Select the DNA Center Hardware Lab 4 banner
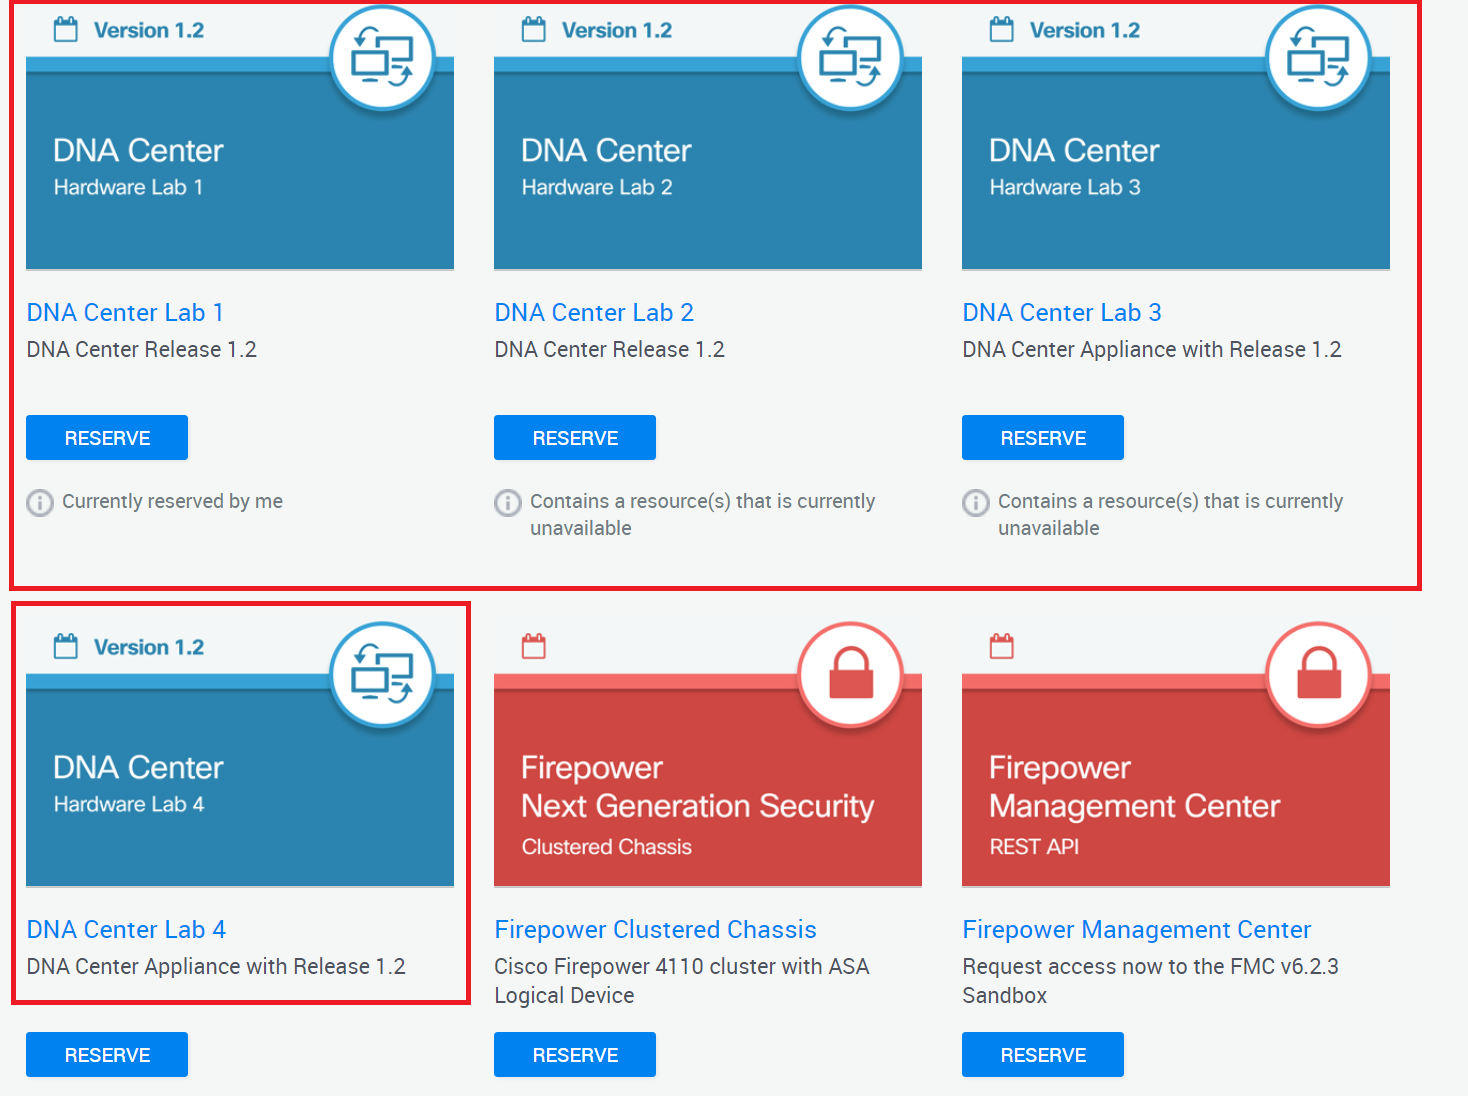The height and width of the screenshot is (1096, 1468). pos(240,781)
